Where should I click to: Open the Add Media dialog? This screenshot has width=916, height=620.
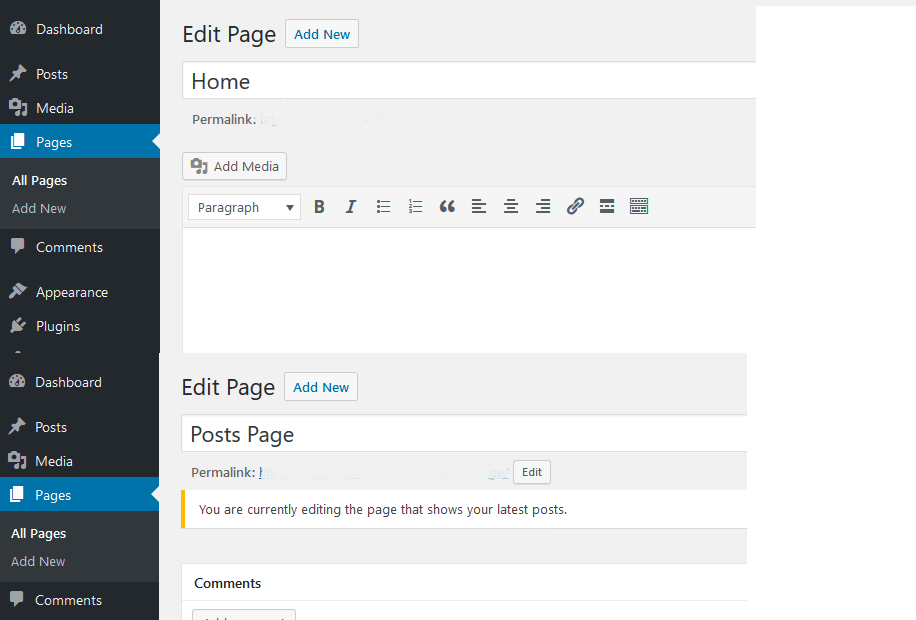point(233,166)
